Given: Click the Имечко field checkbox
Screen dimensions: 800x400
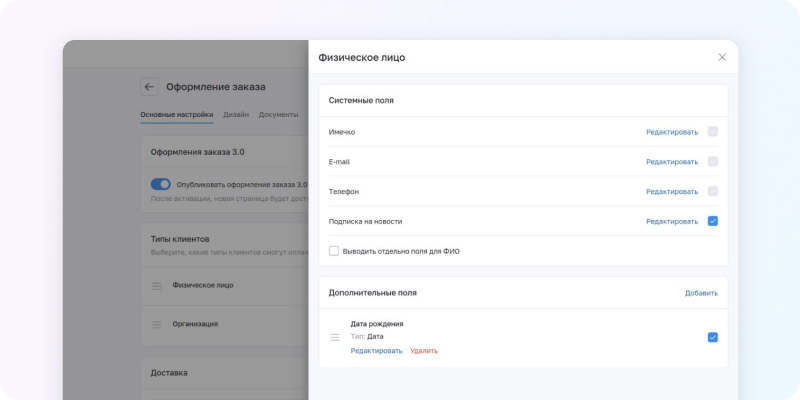Looking at the screenshot, I should [713, 132].
